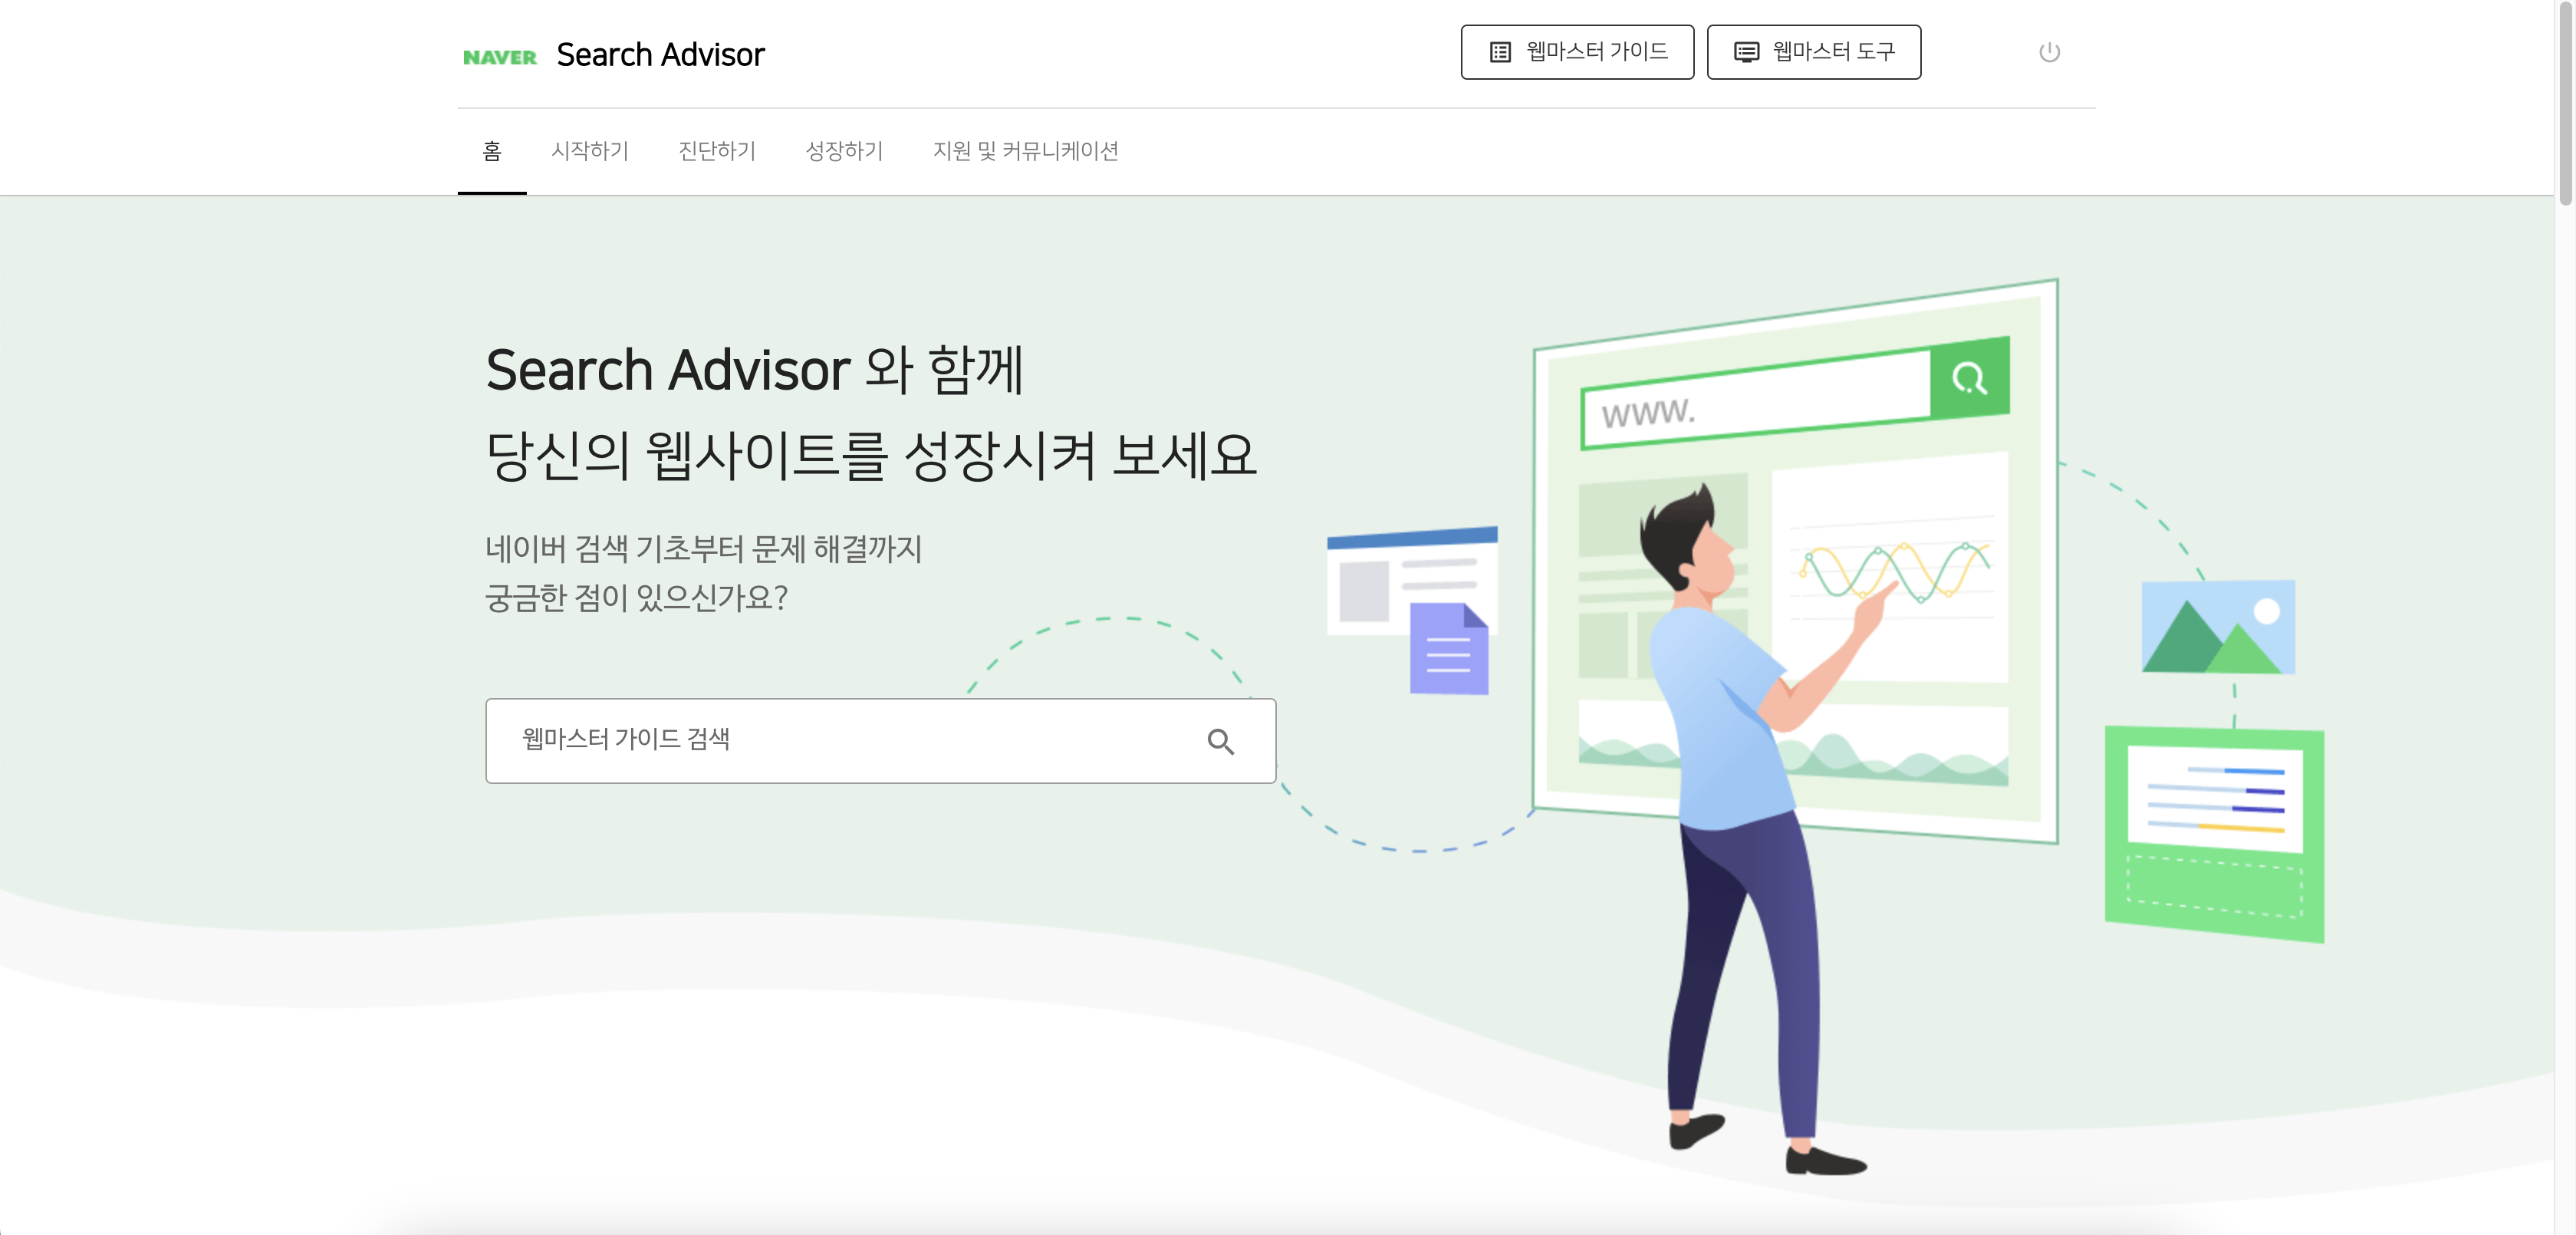Go to the 진단하기 tab

click(x=717, y=151)
